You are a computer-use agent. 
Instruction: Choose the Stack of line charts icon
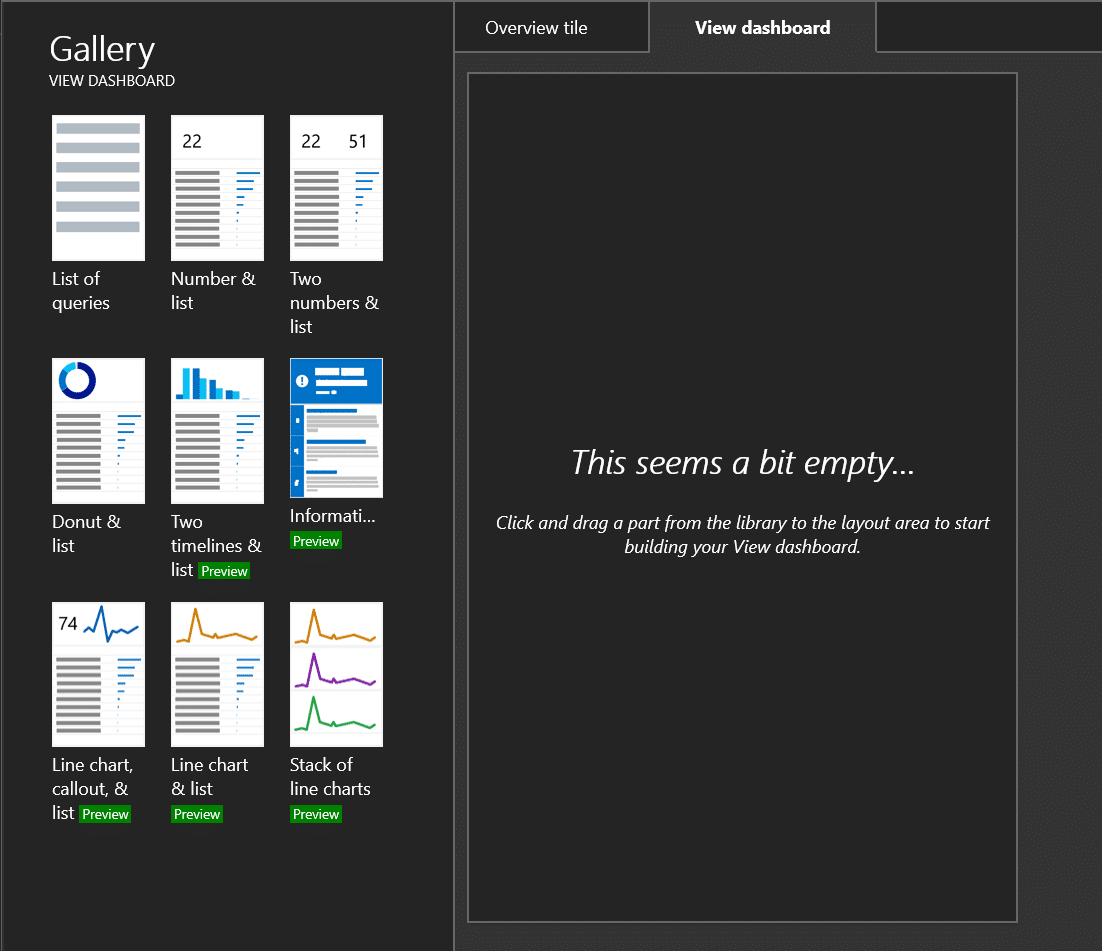(337, 674)
